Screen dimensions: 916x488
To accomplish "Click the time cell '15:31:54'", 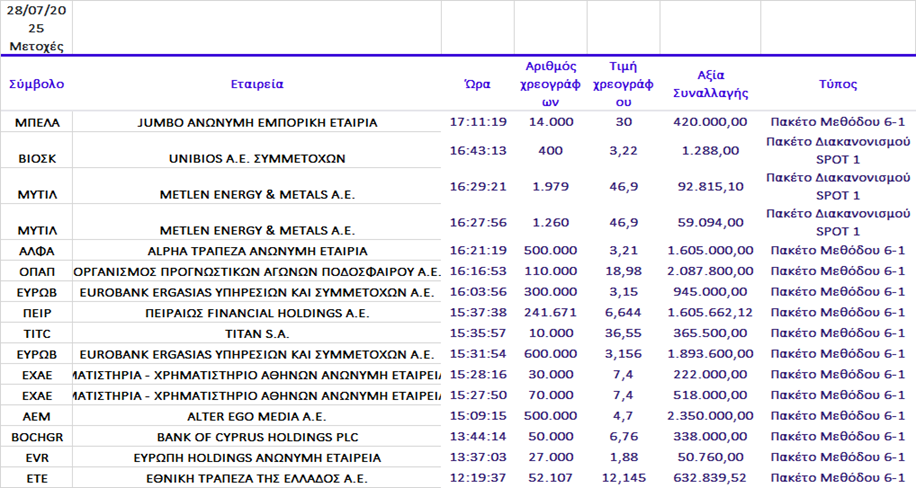I will tap(478, 354).
